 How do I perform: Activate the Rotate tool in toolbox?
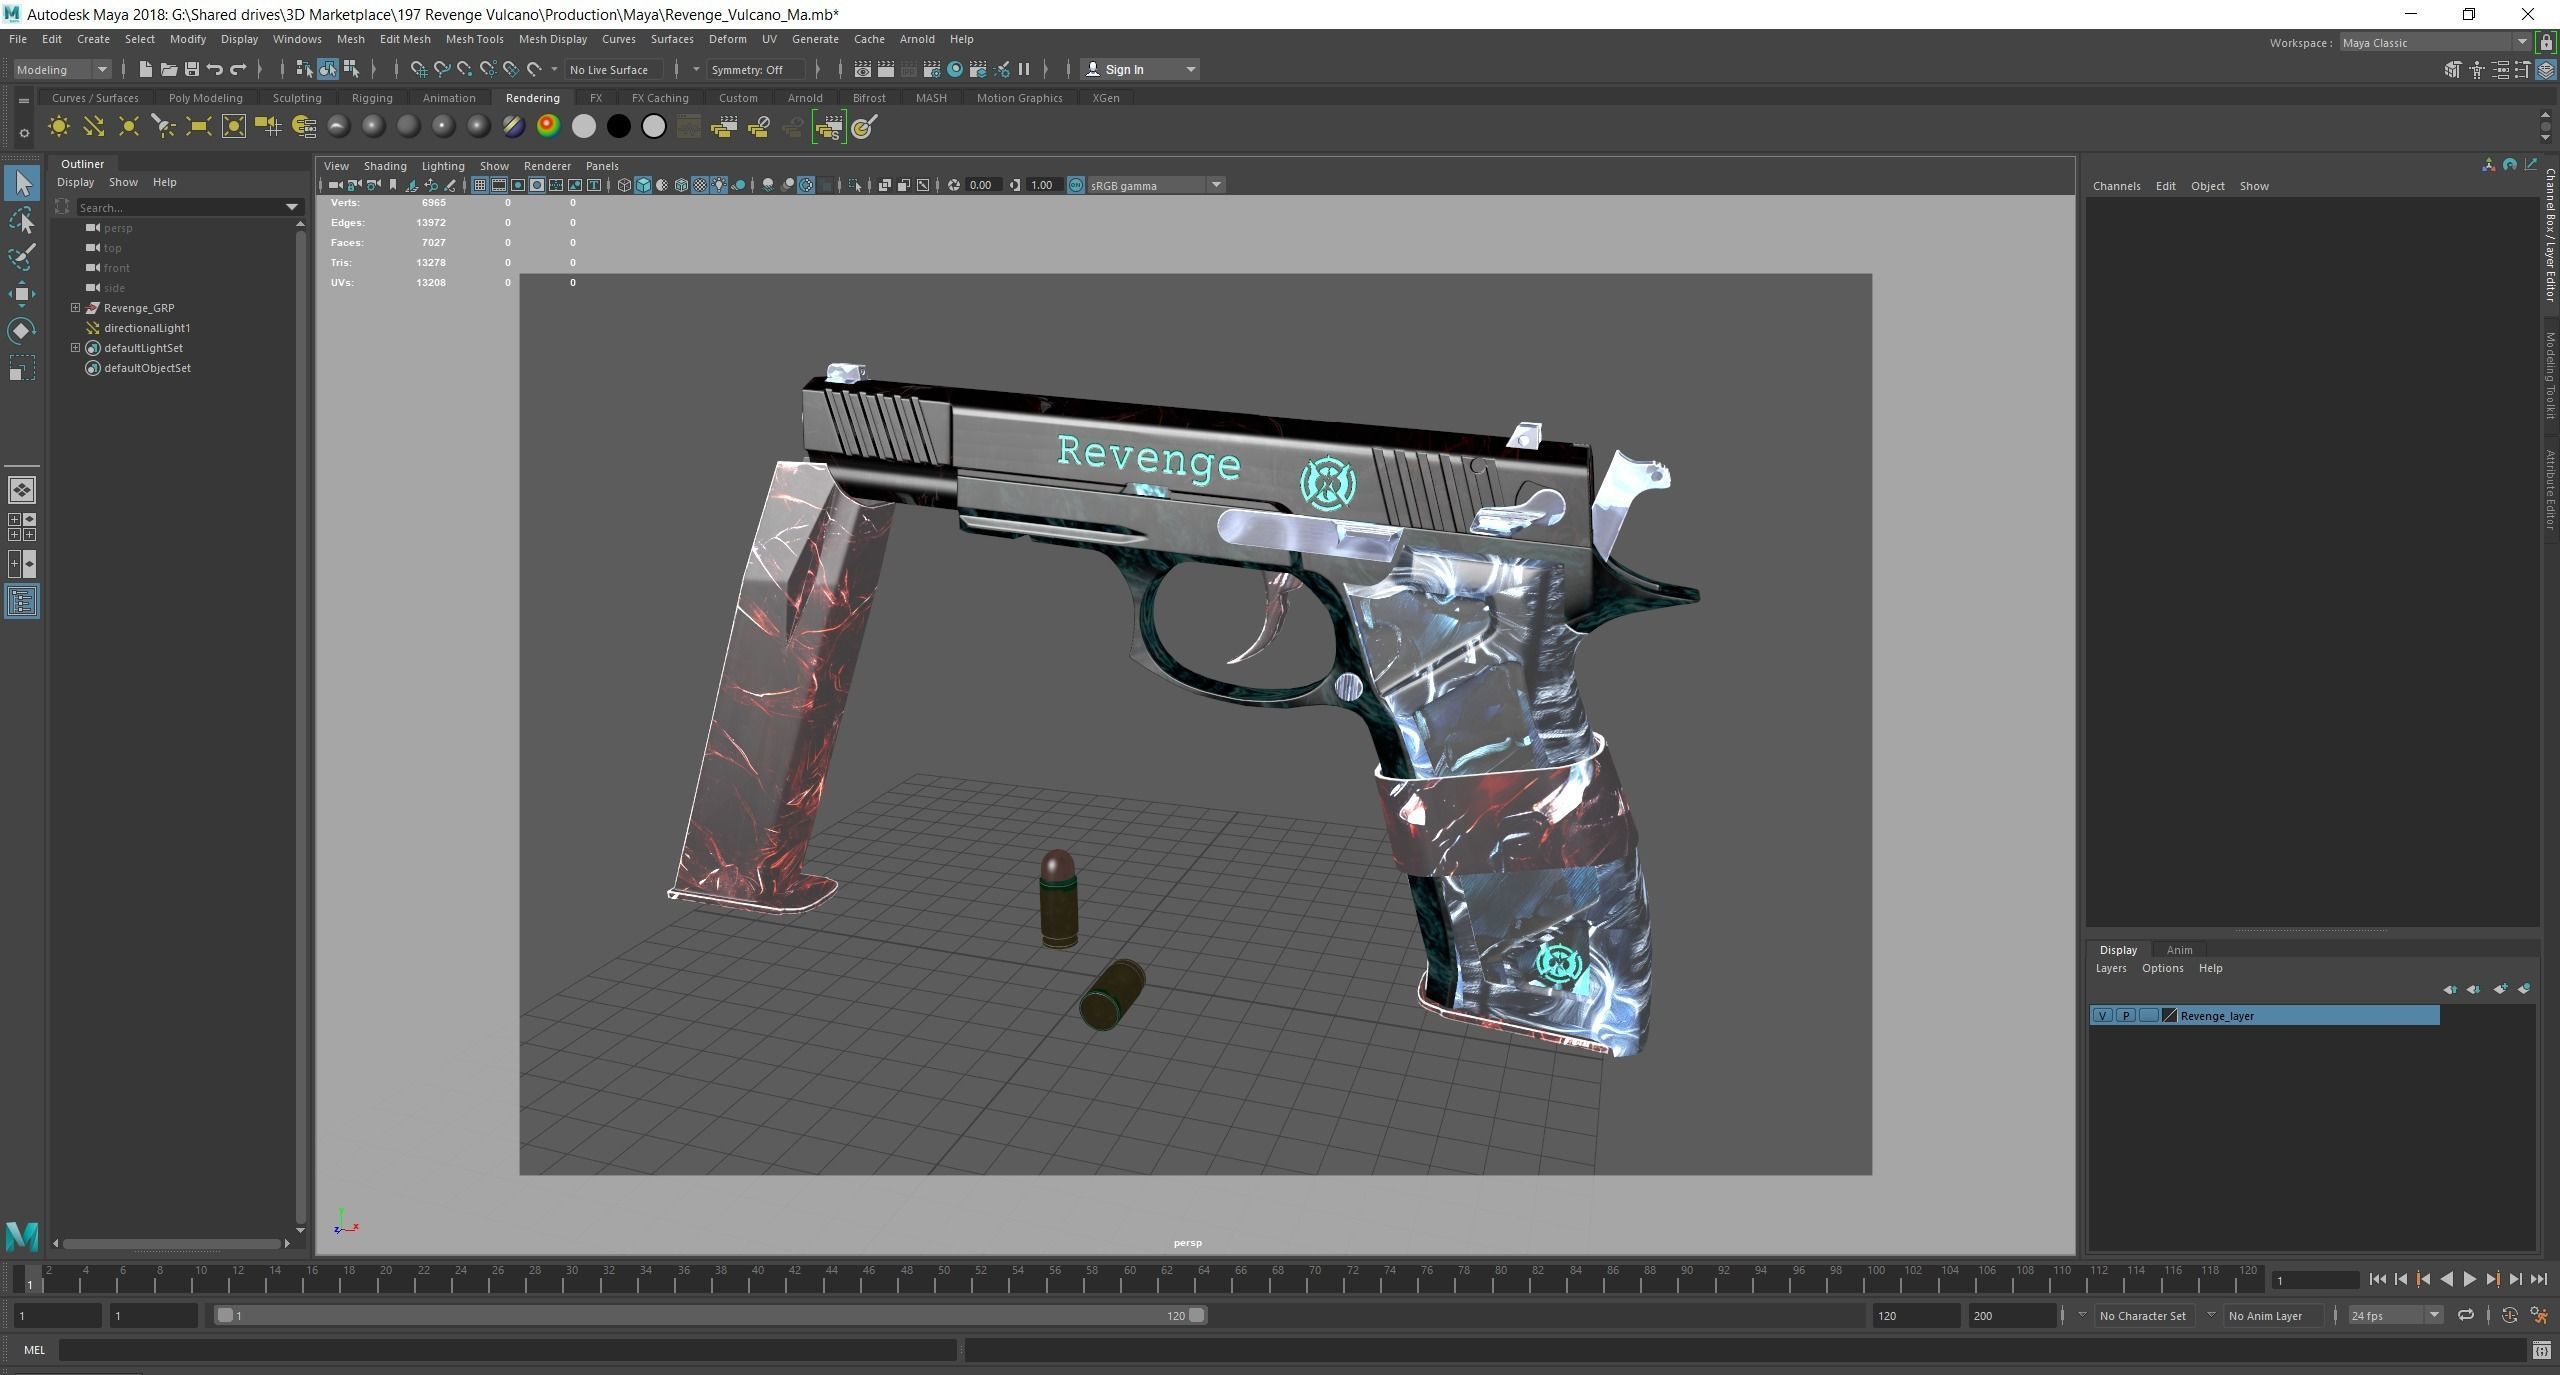[x=22, y=331]
